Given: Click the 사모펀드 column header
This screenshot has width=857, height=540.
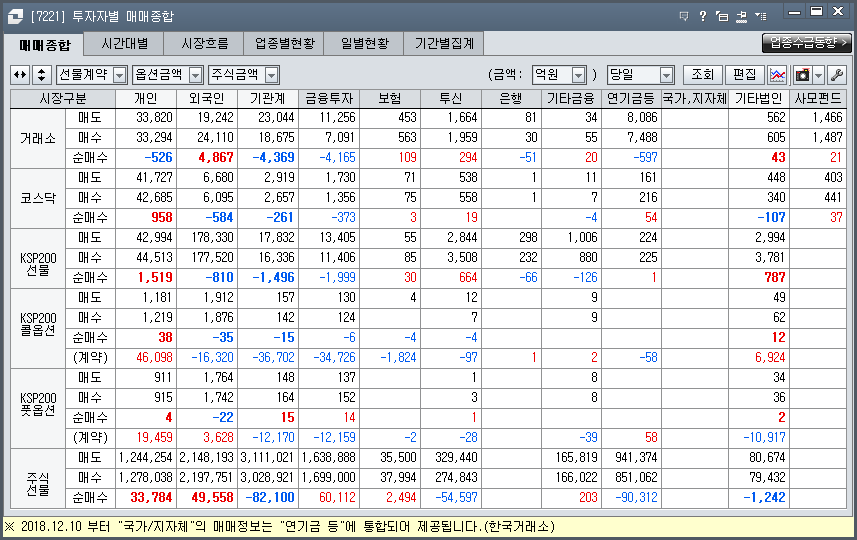Looking at the screenshot, I should coord(818,99).
